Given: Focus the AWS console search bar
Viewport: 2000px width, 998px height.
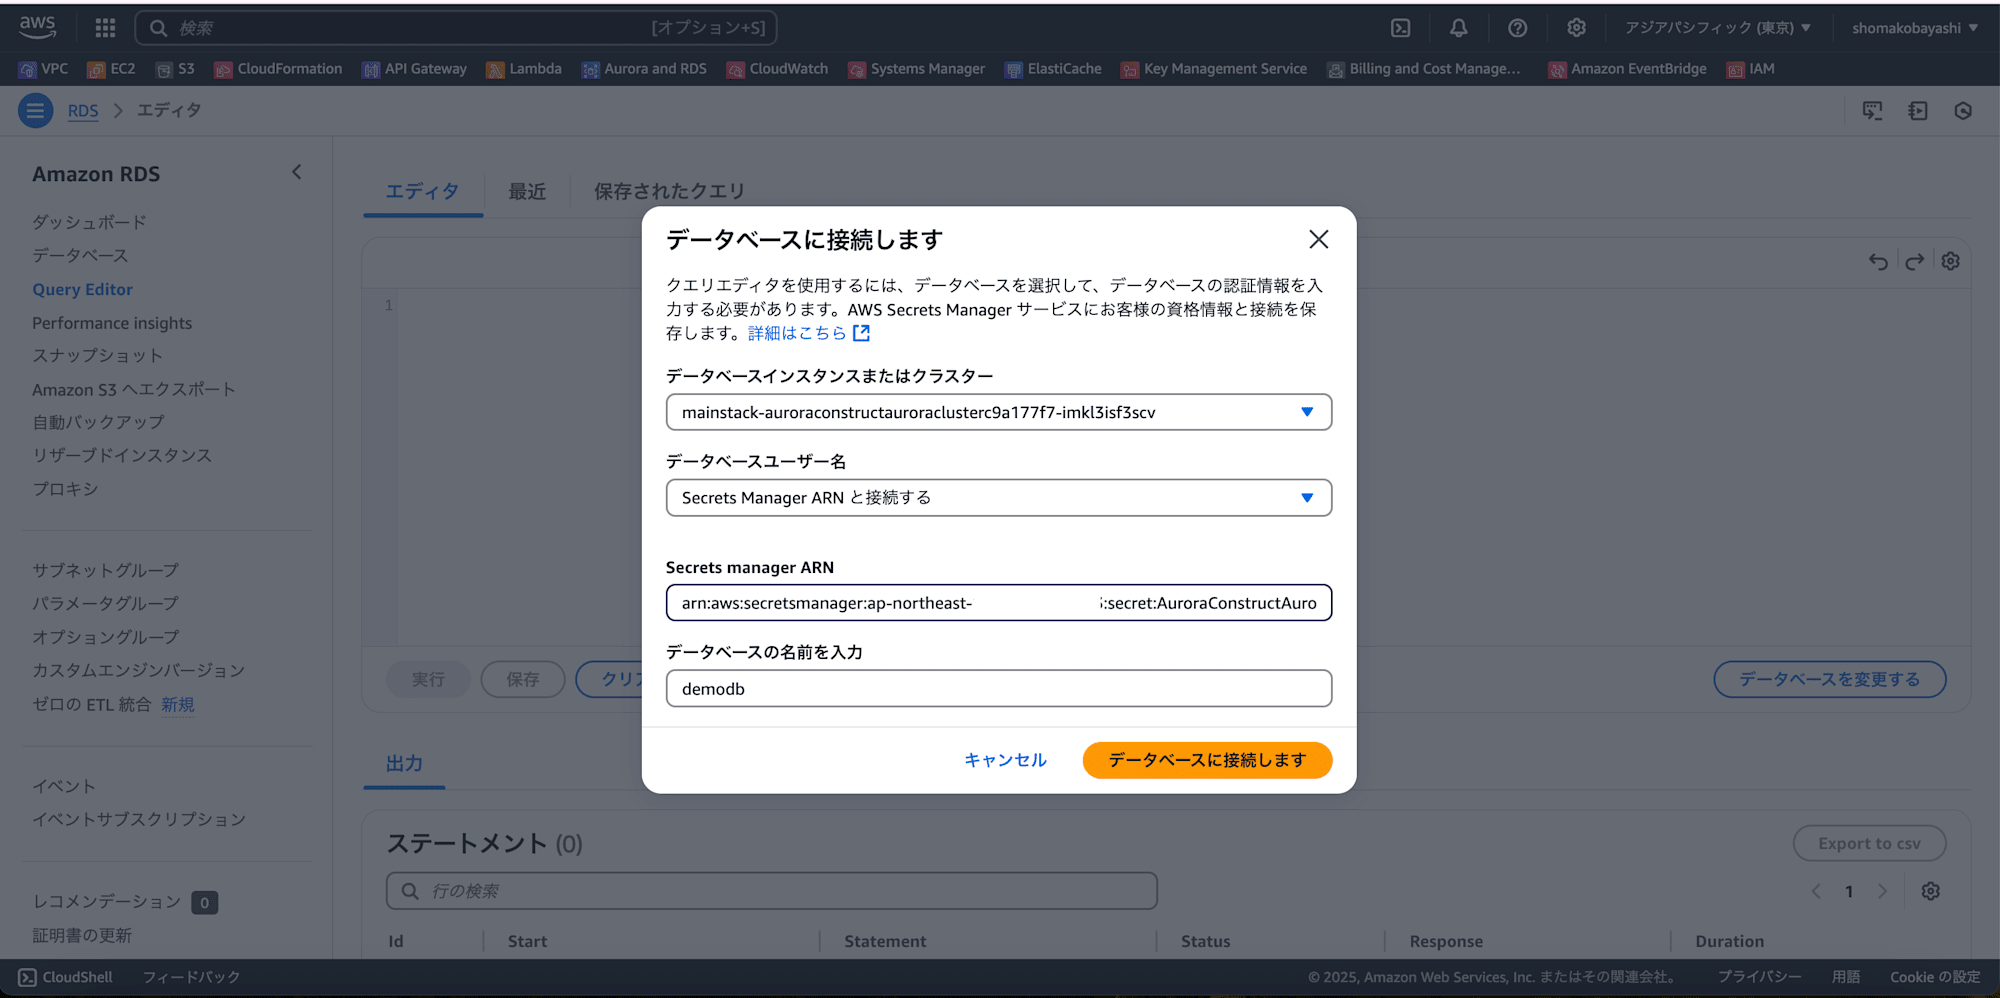Looking at the screenshot, I should [456, 28].
